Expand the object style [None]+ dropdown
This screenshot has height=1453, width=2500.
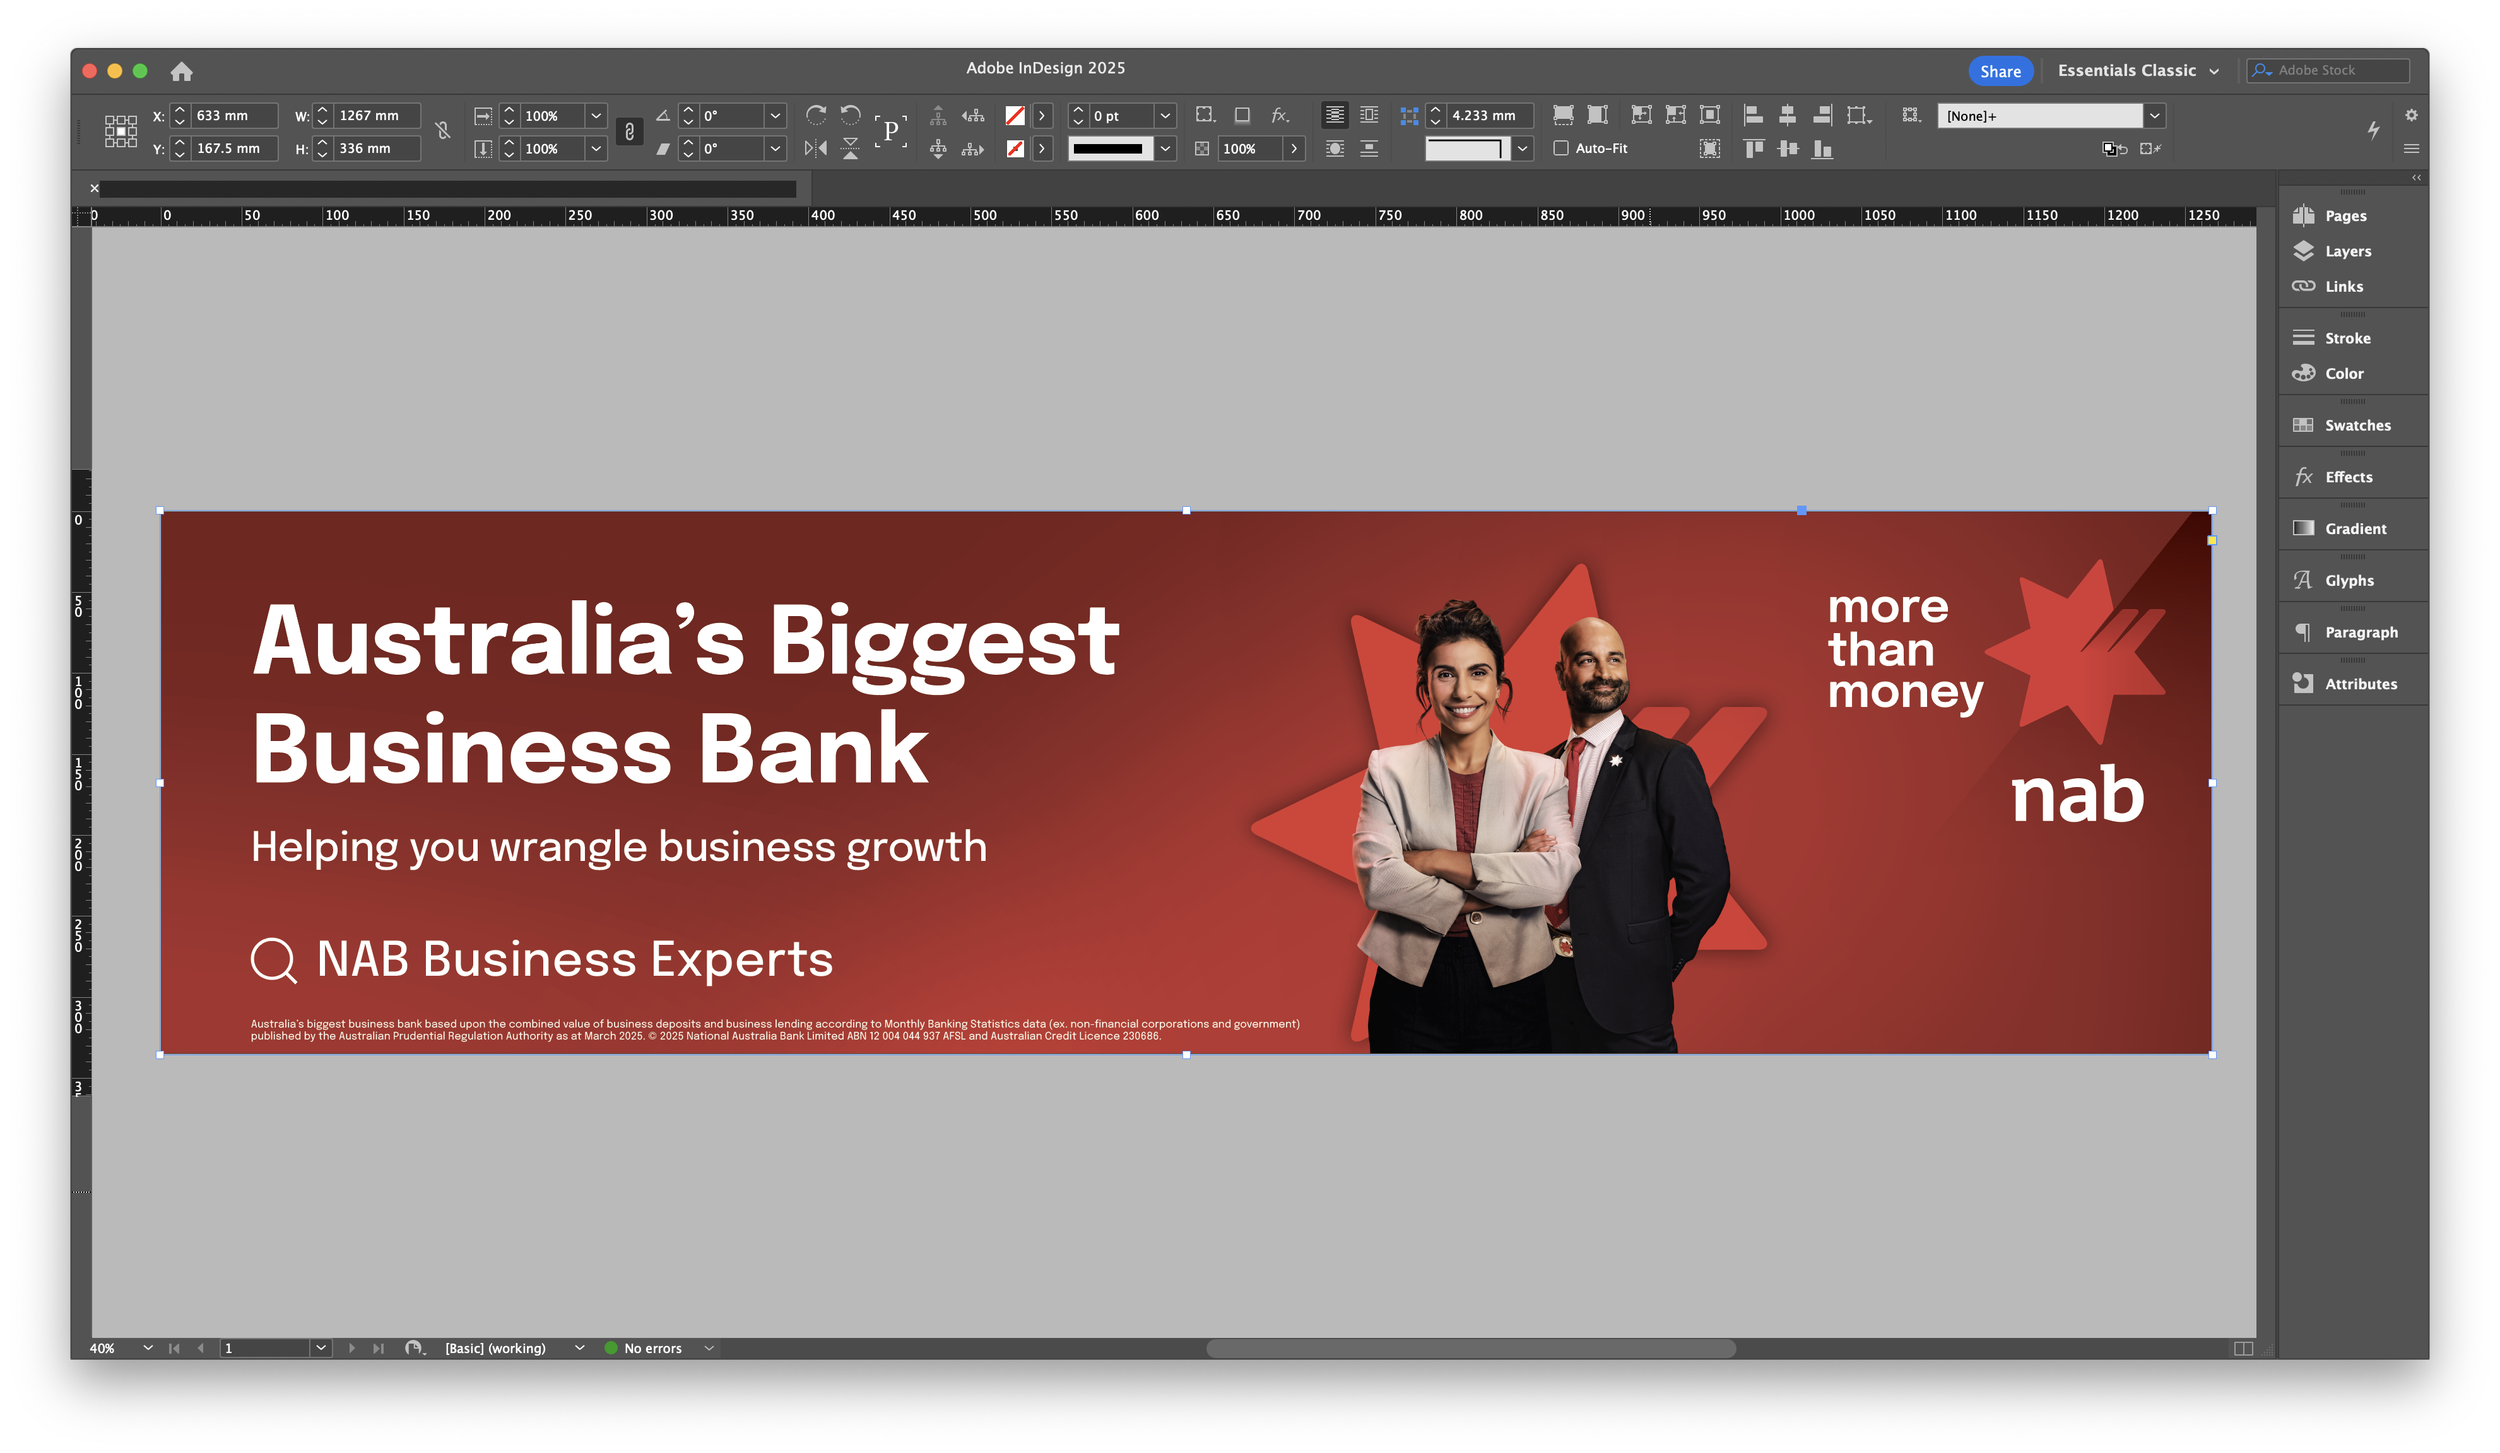[x=2155, y=116]
